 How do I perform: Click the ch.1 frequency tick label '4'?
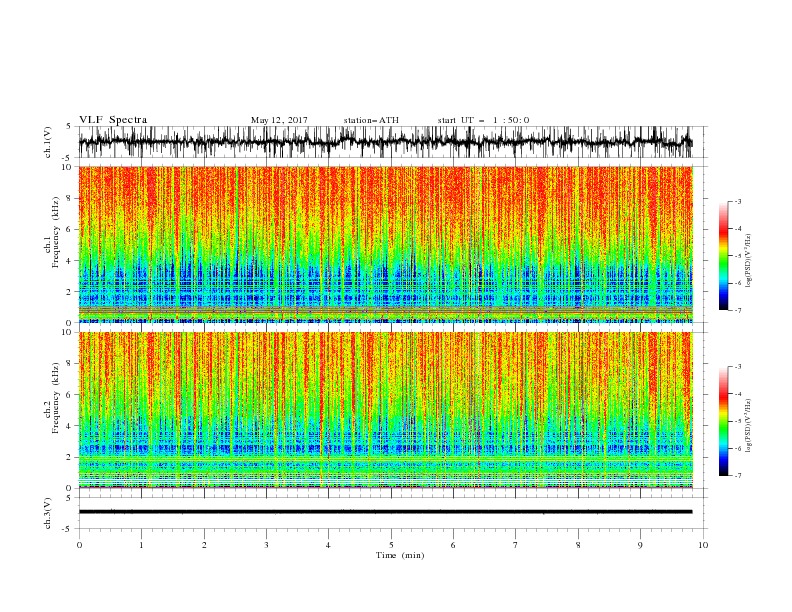point(71,261)
